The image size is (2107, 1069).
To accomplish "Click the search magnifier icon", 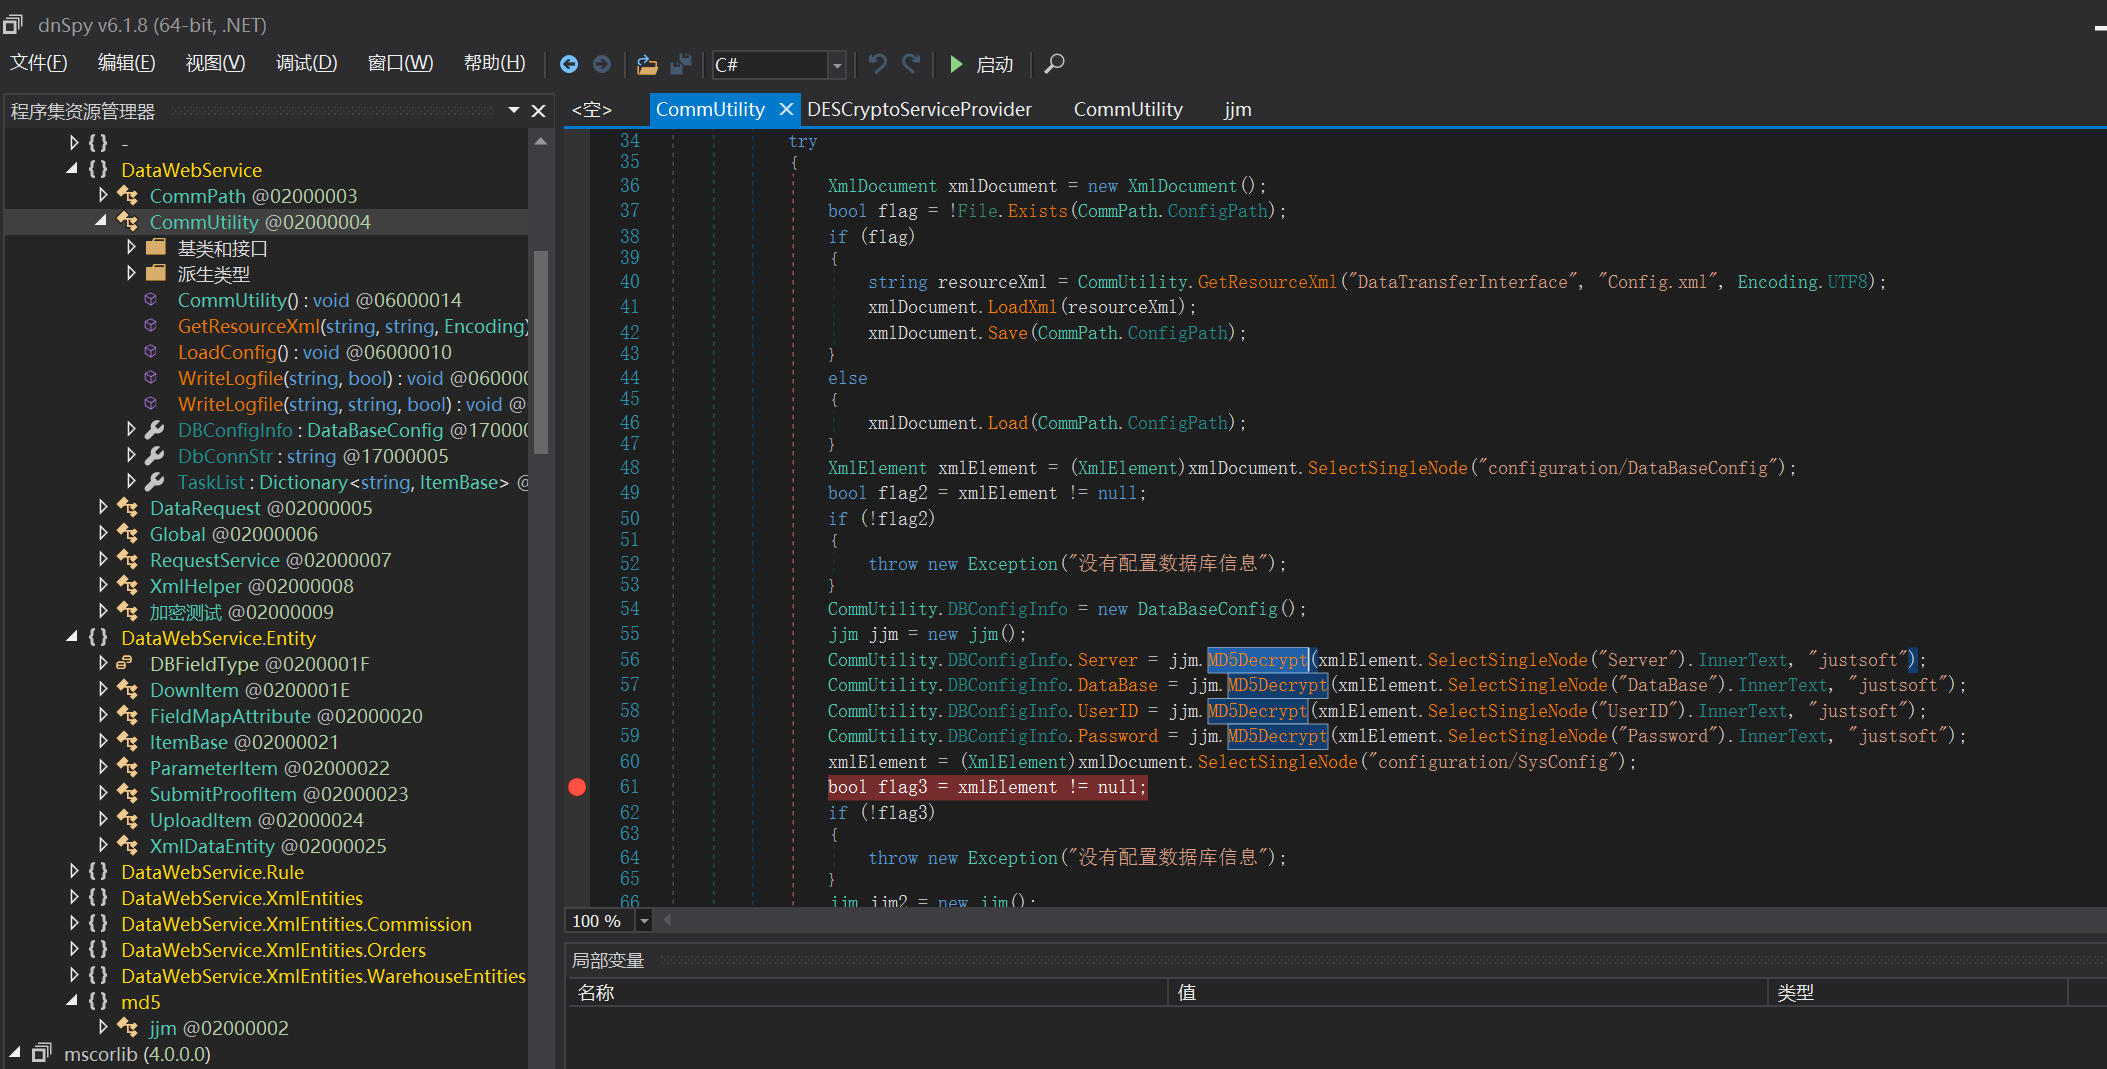I will coord(1054,64).
